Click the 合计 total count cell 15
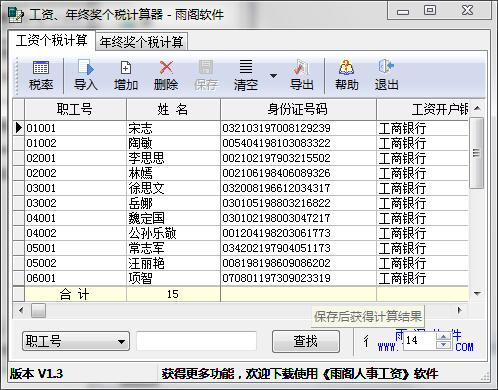This screenshot has width=498, height=390. click(x=173, y=294)
